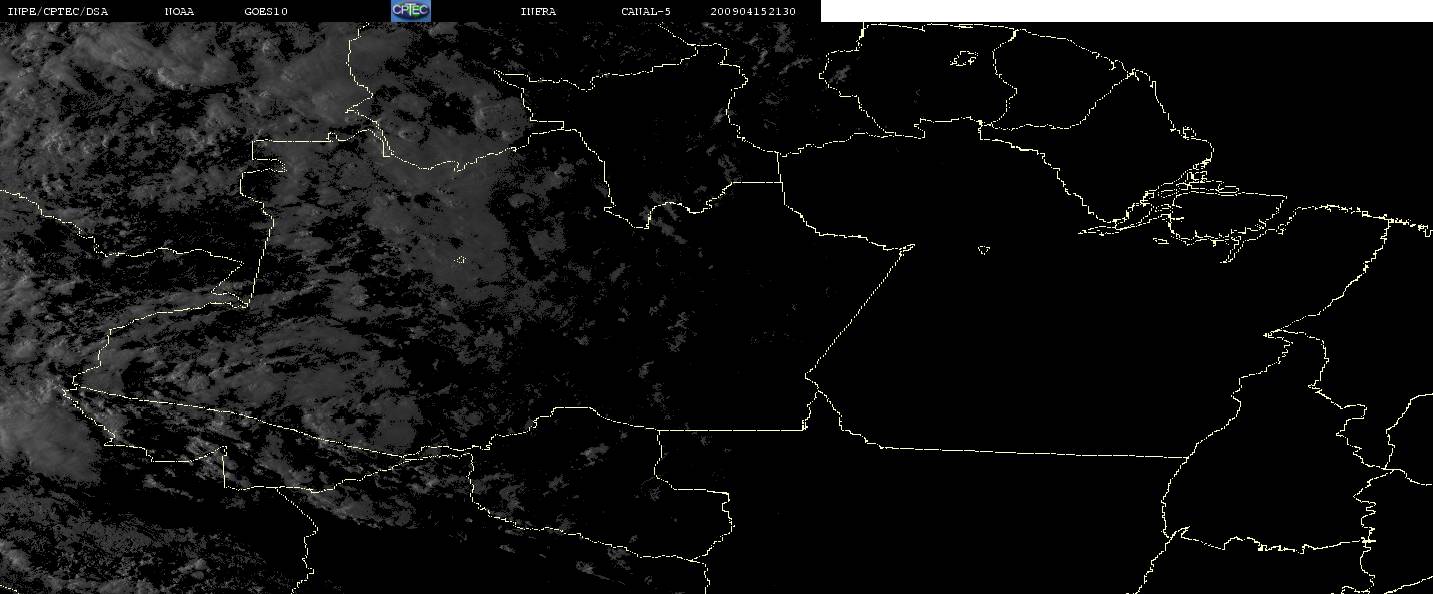Click the white blank bar at top right

click(x=1126, y=10)
